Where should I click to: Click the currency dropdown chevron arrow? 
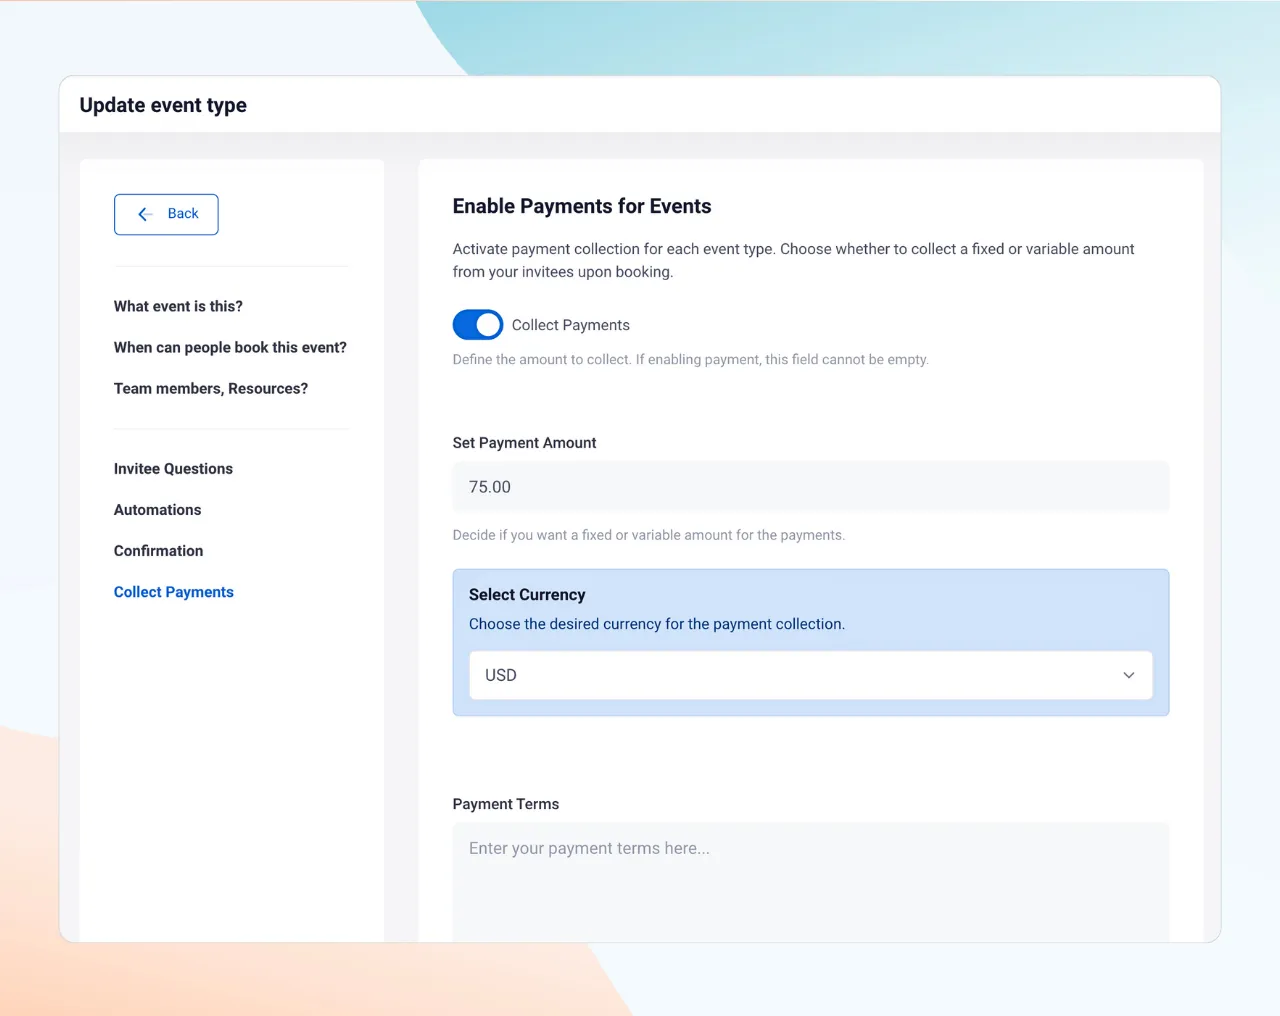(1129, 675)
